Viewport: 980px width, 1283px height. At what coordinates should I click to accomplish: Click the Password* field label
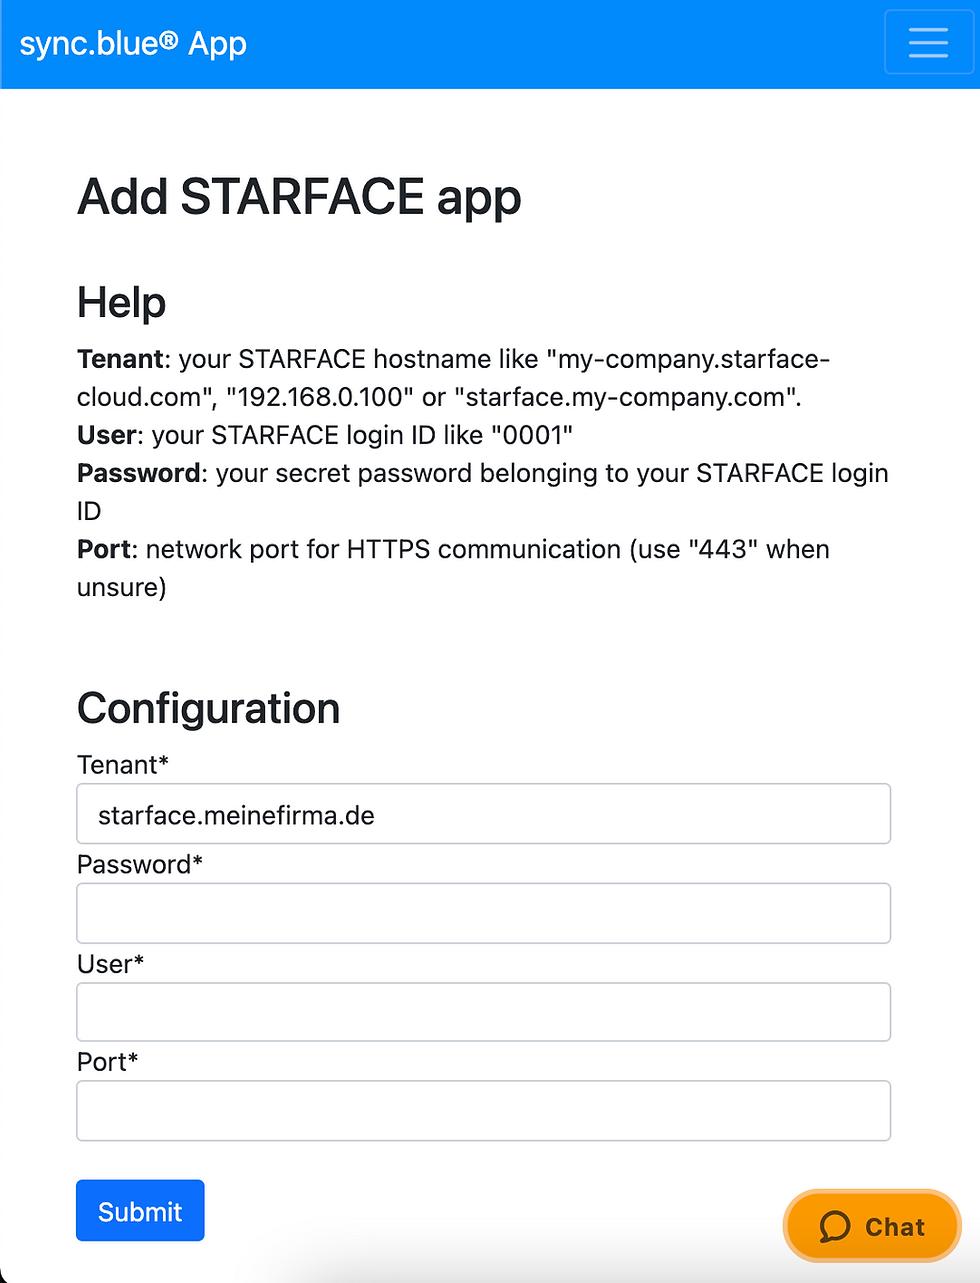(140, 864)
